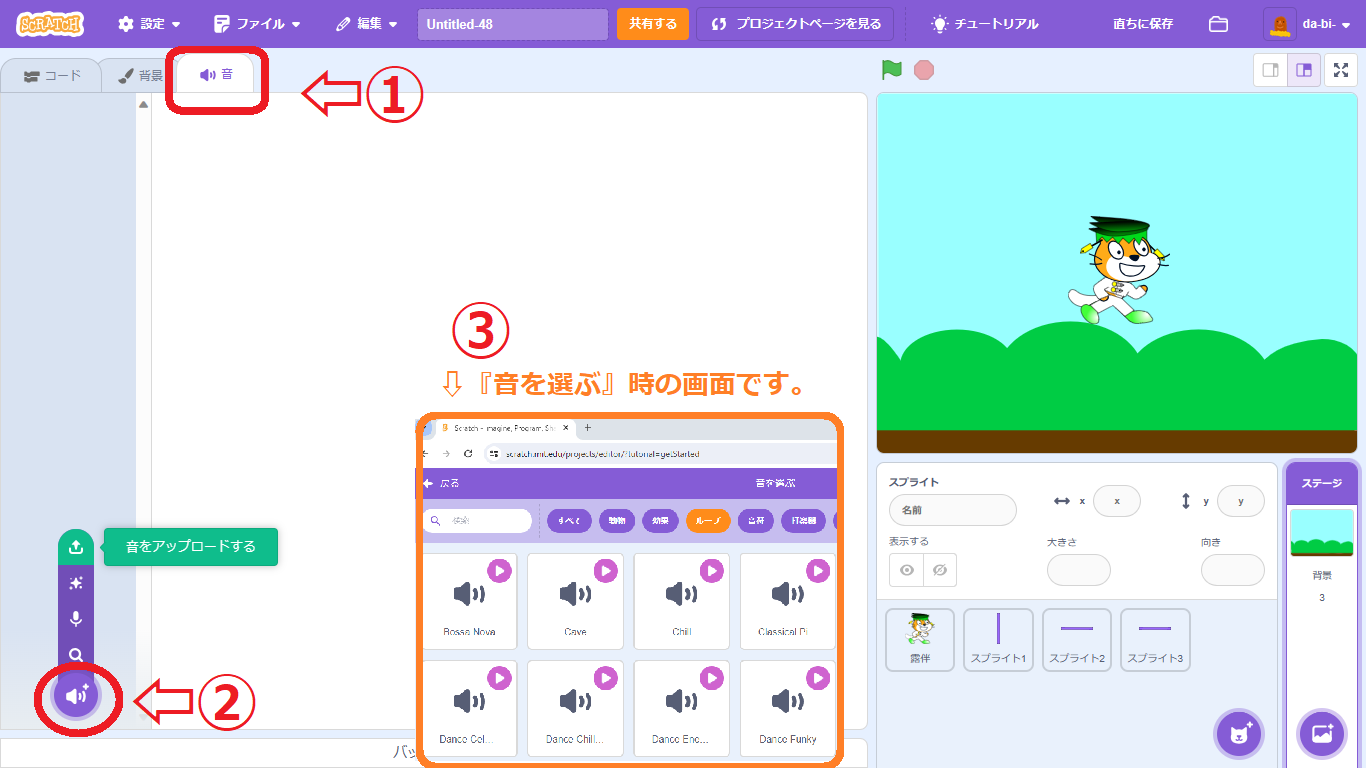Image resolution: width=1366 pixels, height=768 pixels.
Task: Click the sprite 名前 input field
Action: tap(952, 510)
